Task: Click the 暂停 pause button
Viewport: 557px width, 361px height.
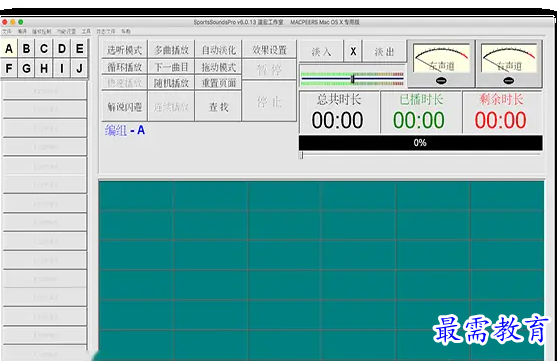Action: click(x=269, y=70)
